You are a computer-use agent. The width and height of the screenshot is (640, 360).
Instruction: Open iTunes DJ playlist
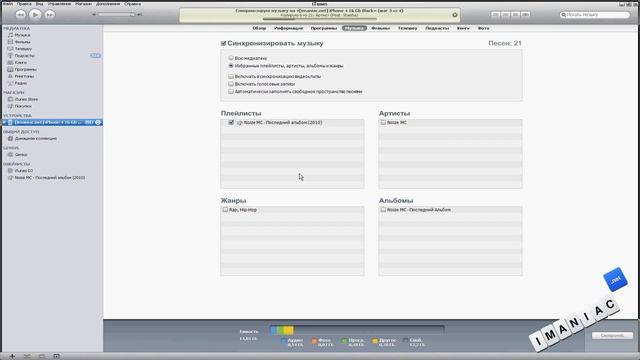(x=24, y=171)
